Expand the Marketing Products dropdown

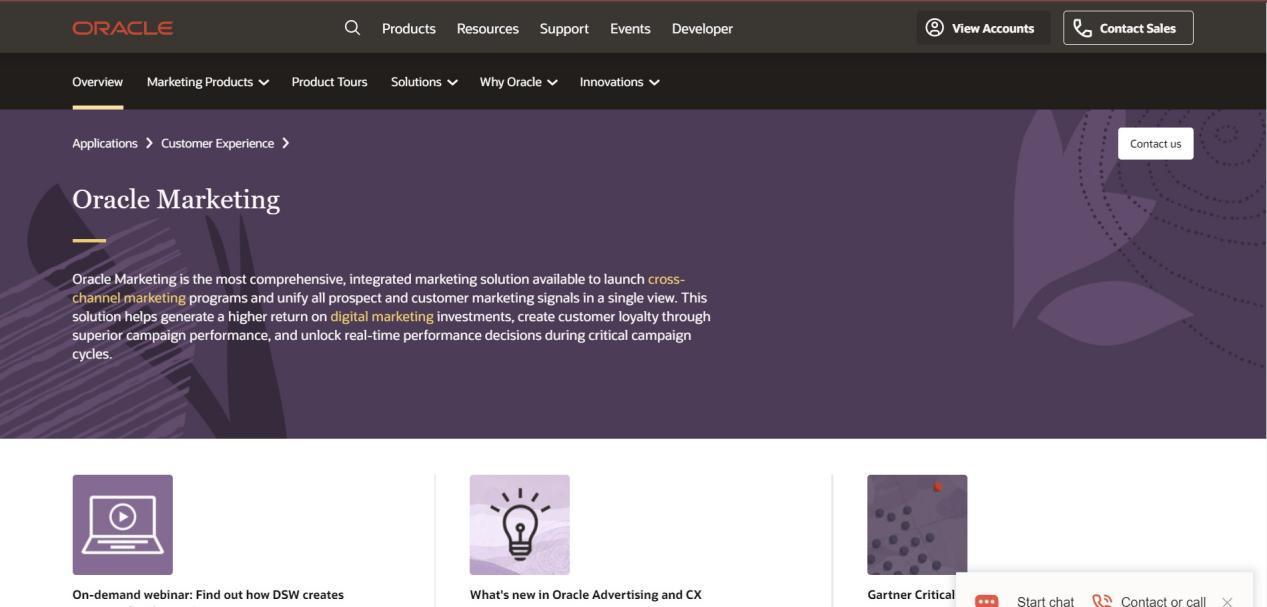[x=208, y=82]
